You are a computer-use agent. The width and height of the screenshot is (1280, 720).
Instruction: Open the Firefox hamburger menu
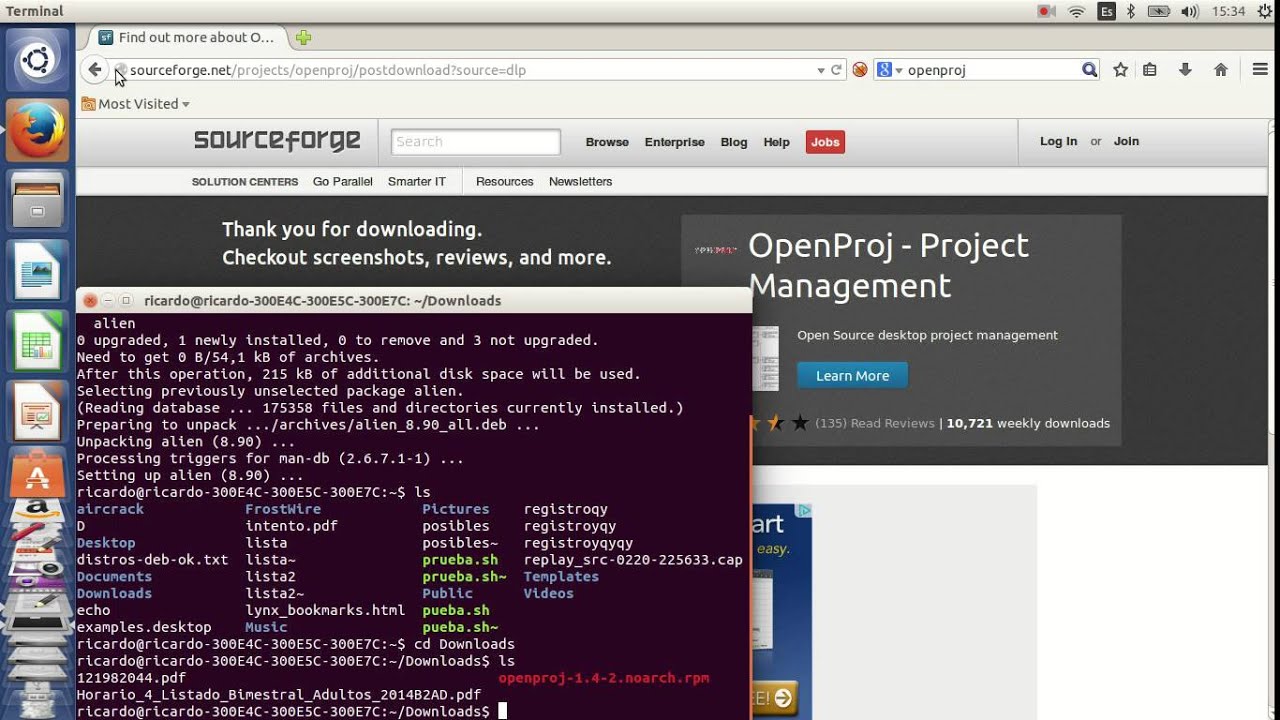1260,70
